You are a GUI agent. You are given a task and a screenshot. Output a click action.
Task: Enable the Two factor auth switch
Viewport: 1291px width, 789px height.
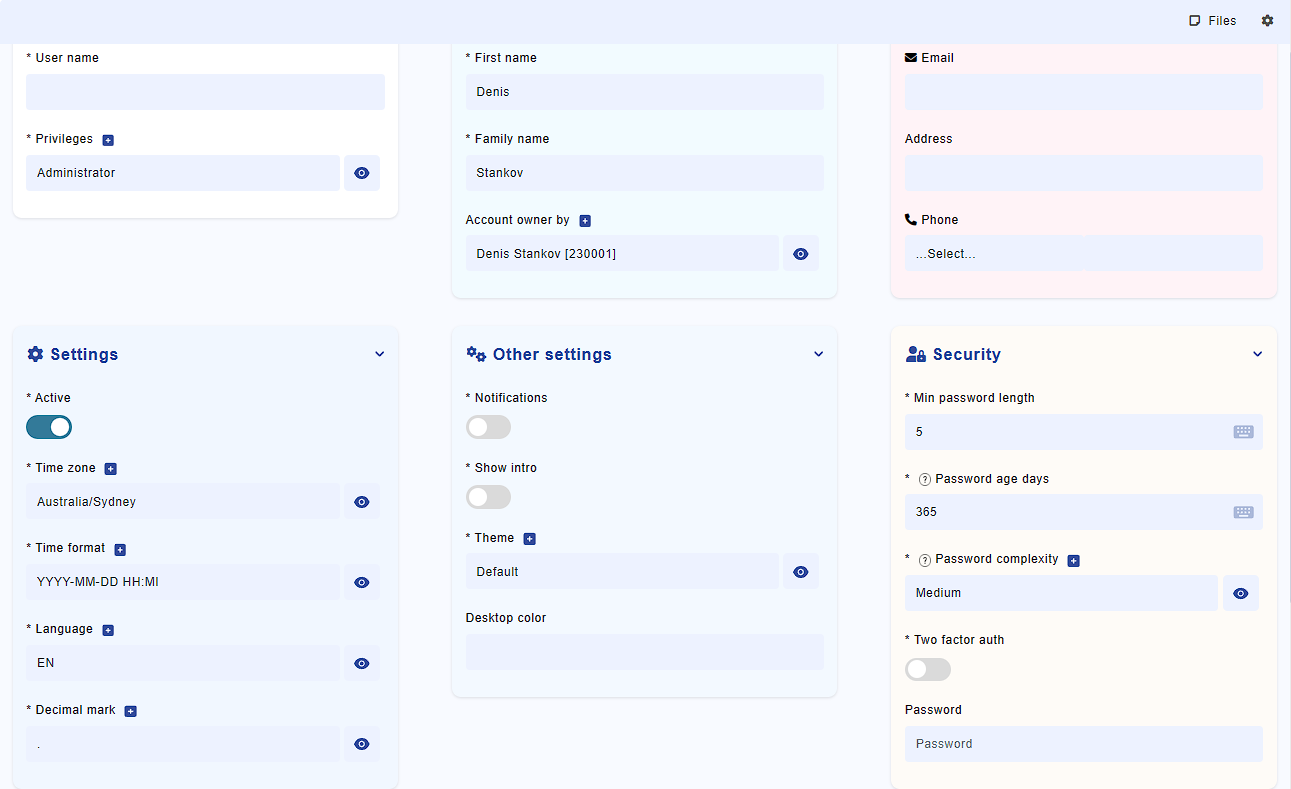928,670
